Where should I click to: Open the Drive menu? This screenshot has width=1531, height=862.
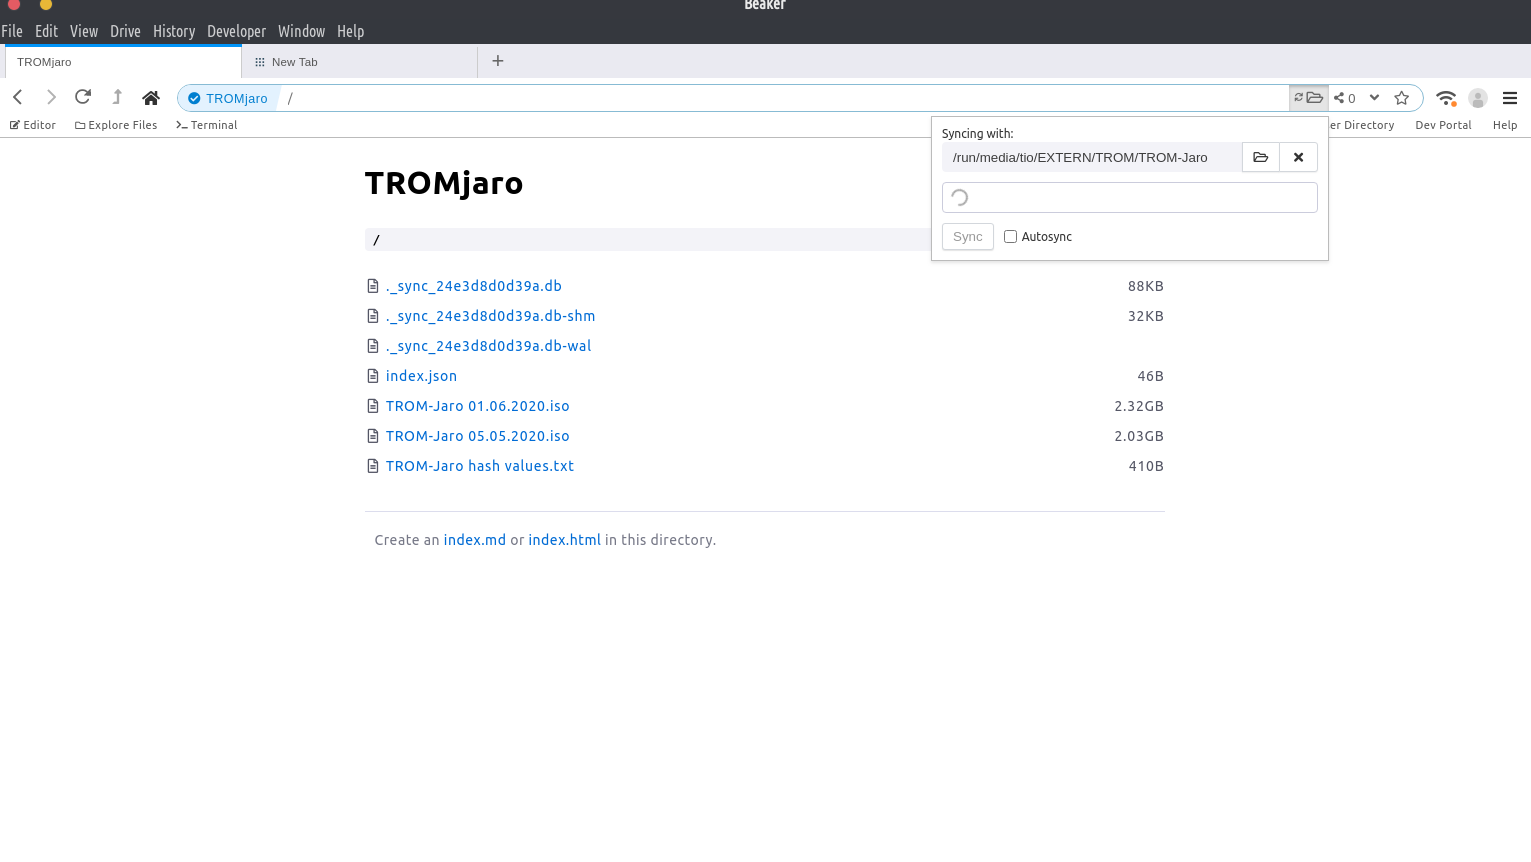125,31
